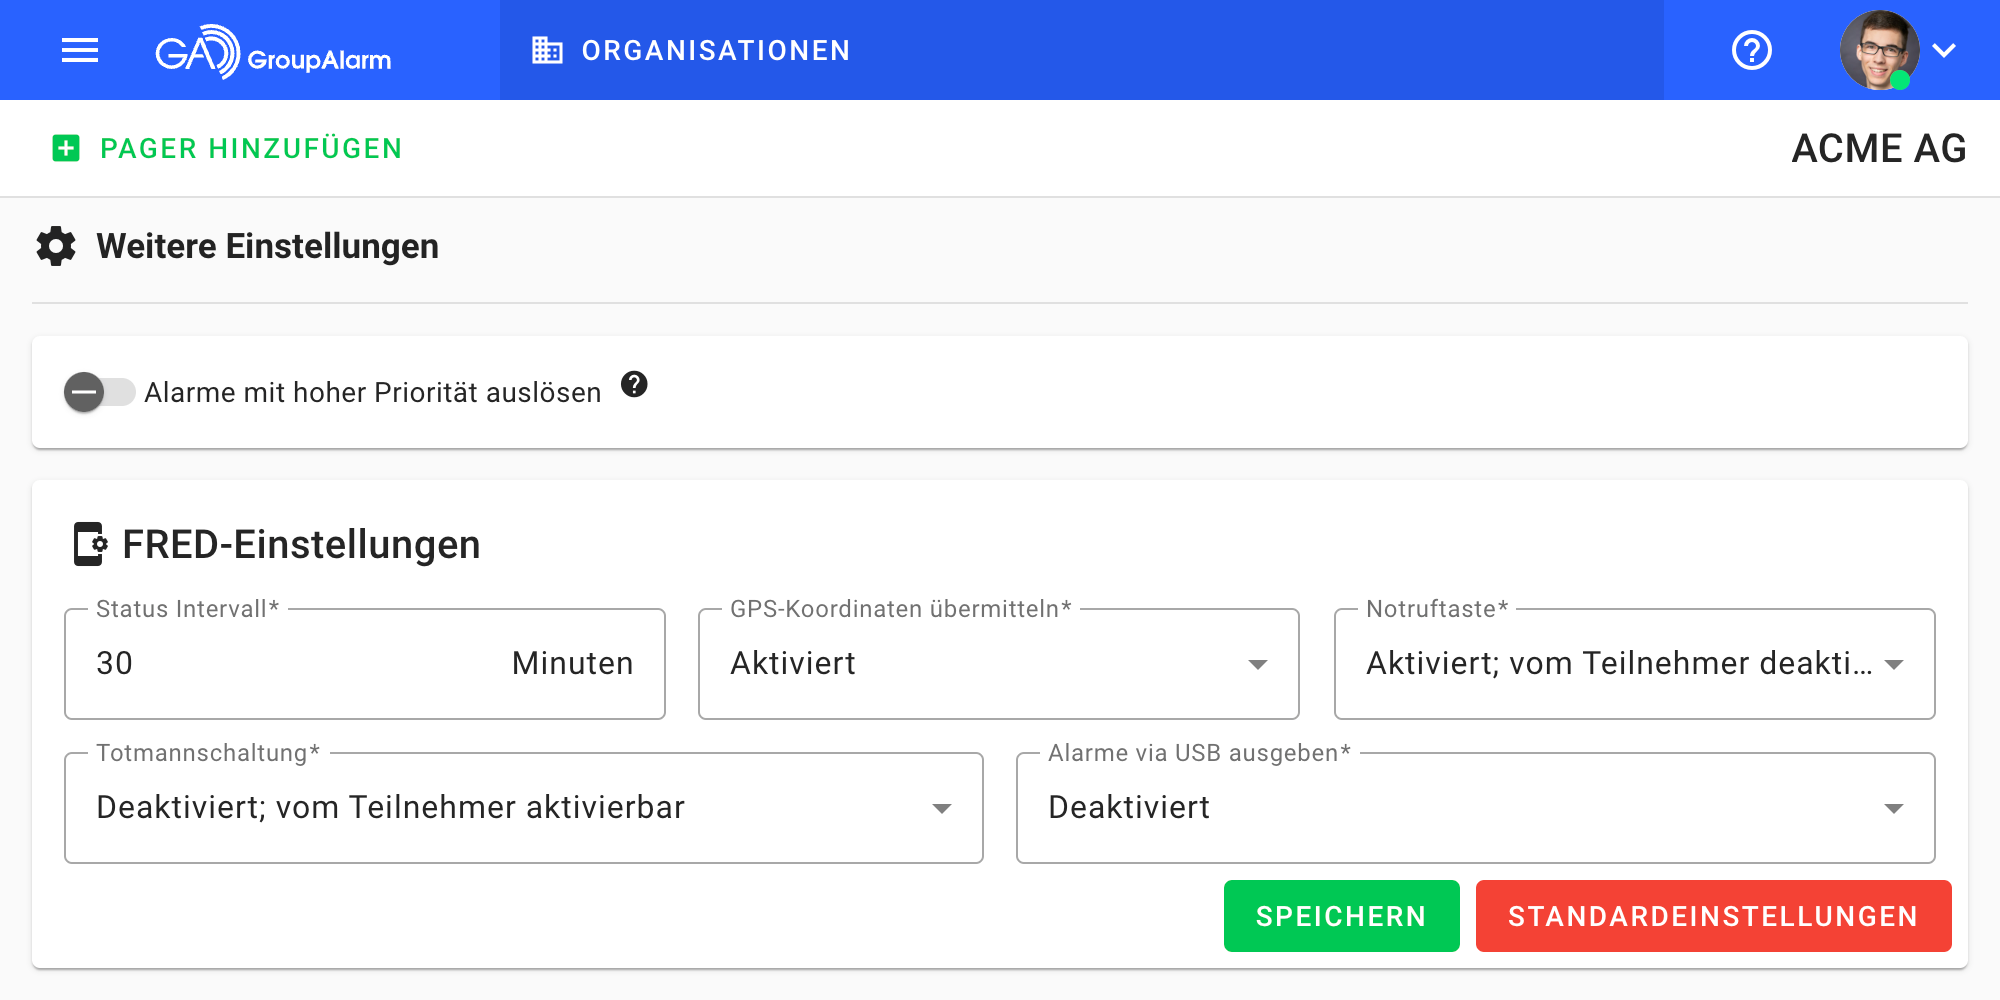The image size is (2000, 1000).
Task: Open Alarme via USB ausgeben dropdown
Action: (1475, 808)
